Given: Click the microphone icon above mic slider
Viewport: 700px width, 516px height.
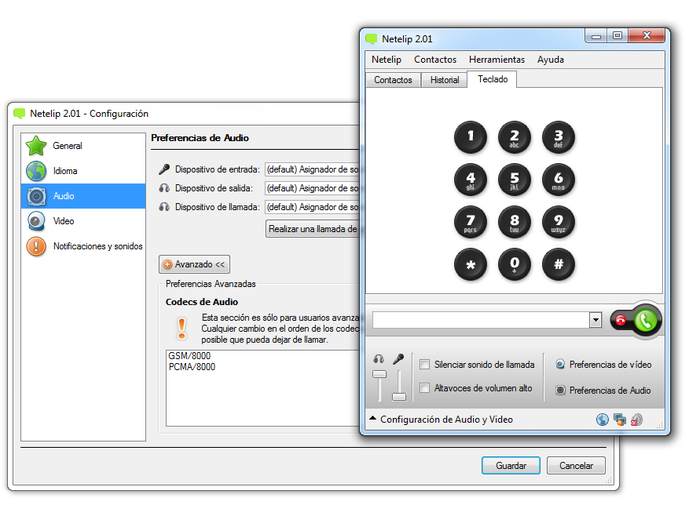Looking at the screenshot, I should 398,359.
